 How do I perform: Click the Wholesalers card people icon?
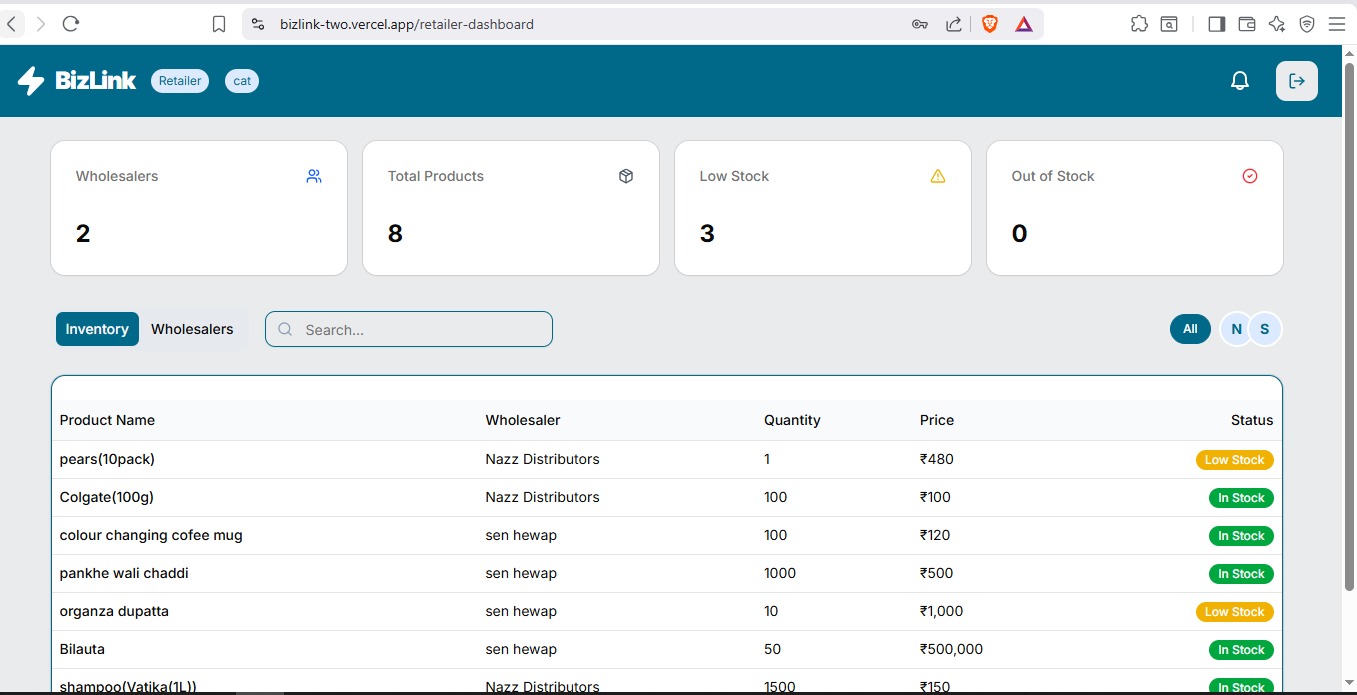point(314,176)
